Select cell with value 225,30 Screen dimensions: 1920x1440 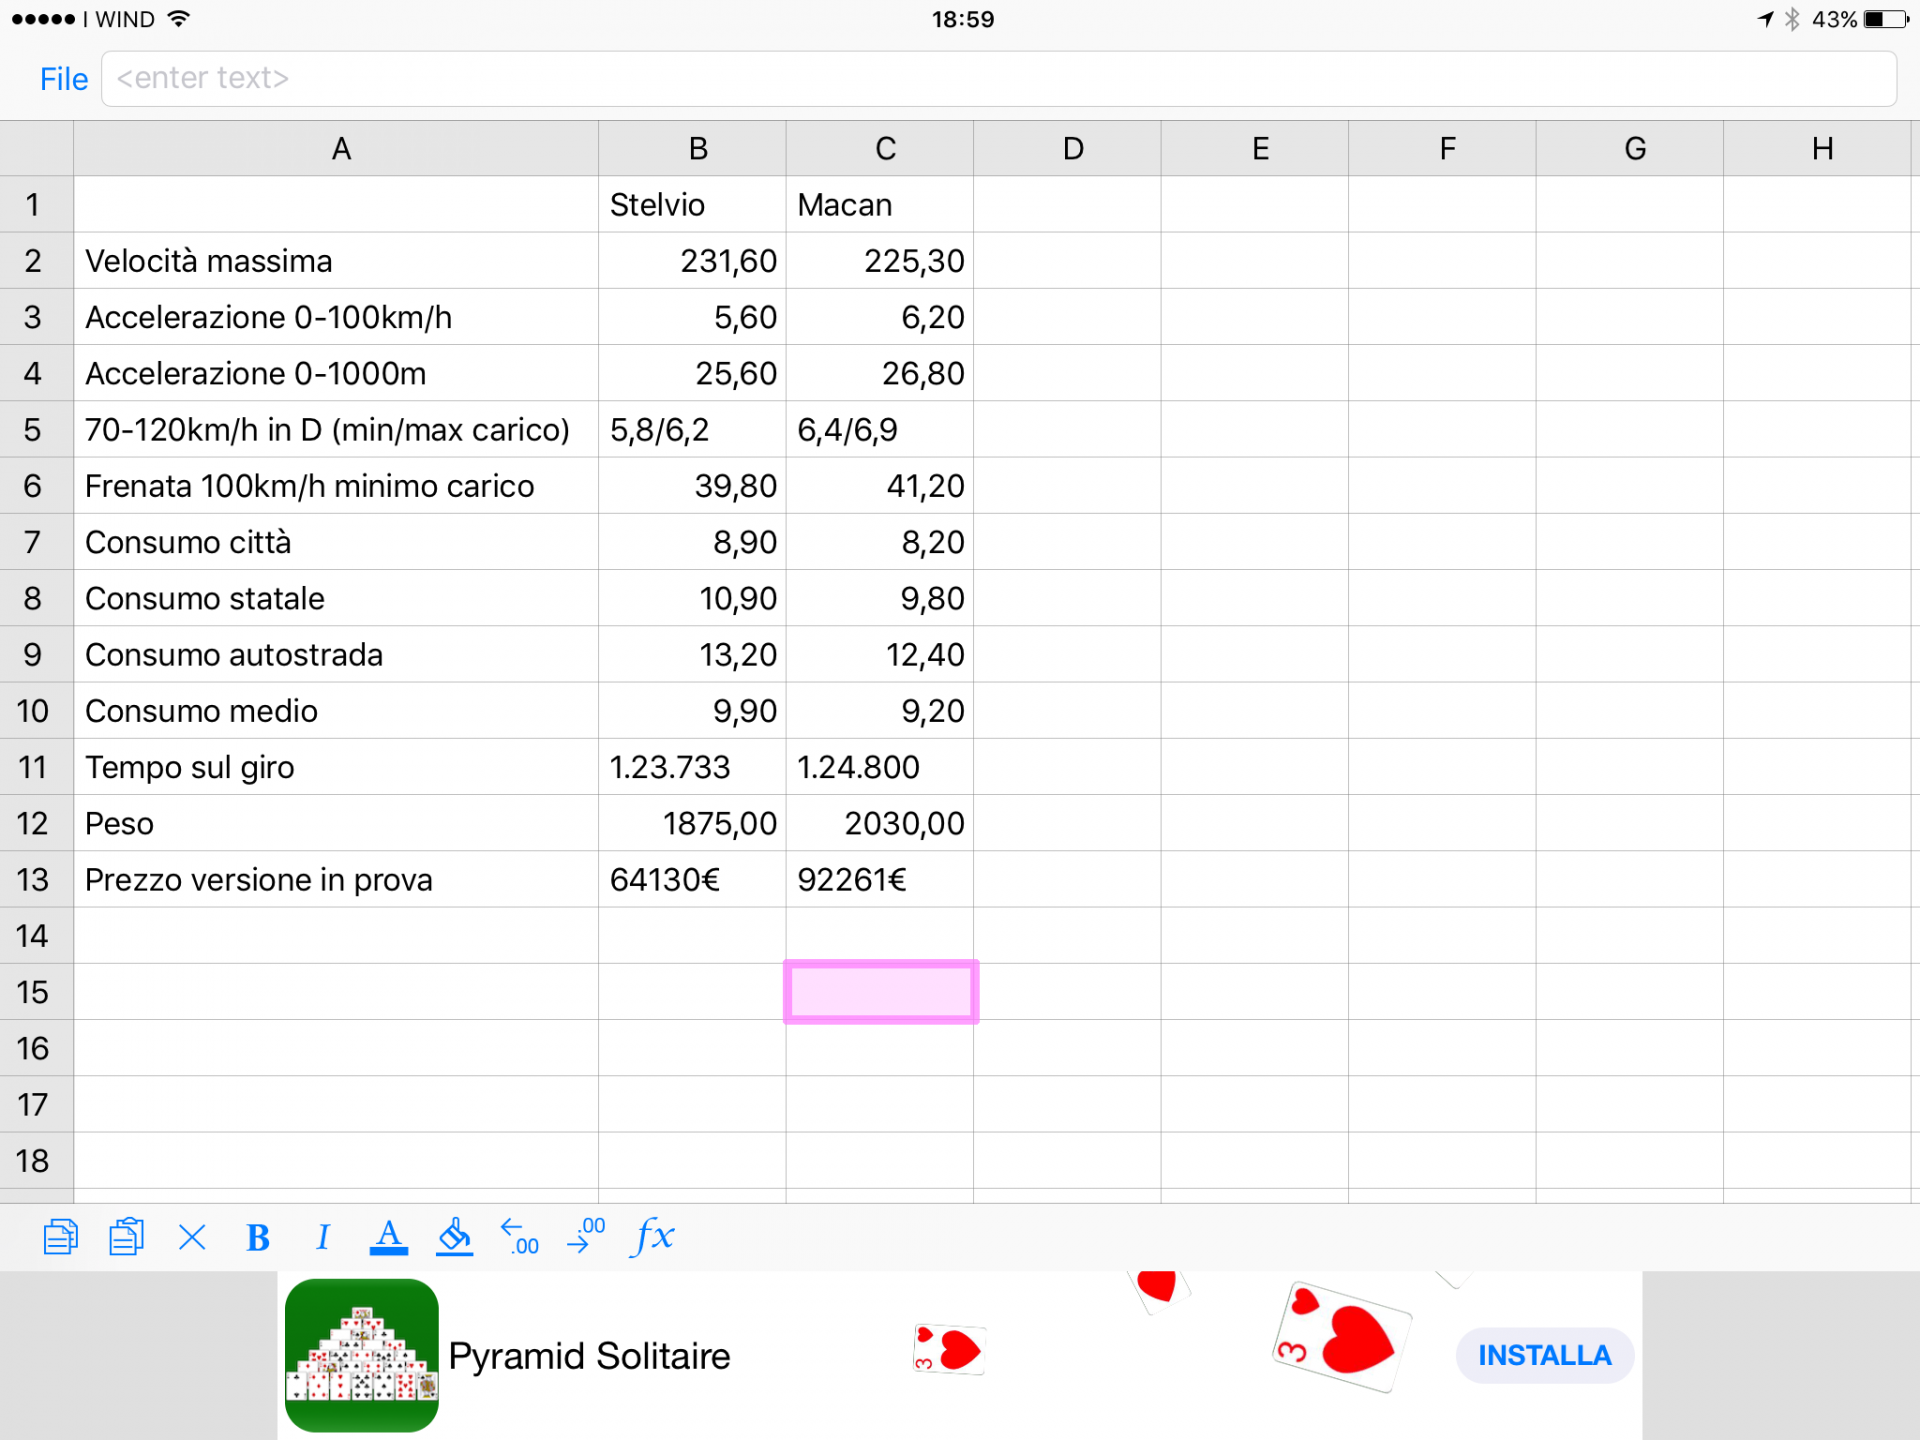880,261
